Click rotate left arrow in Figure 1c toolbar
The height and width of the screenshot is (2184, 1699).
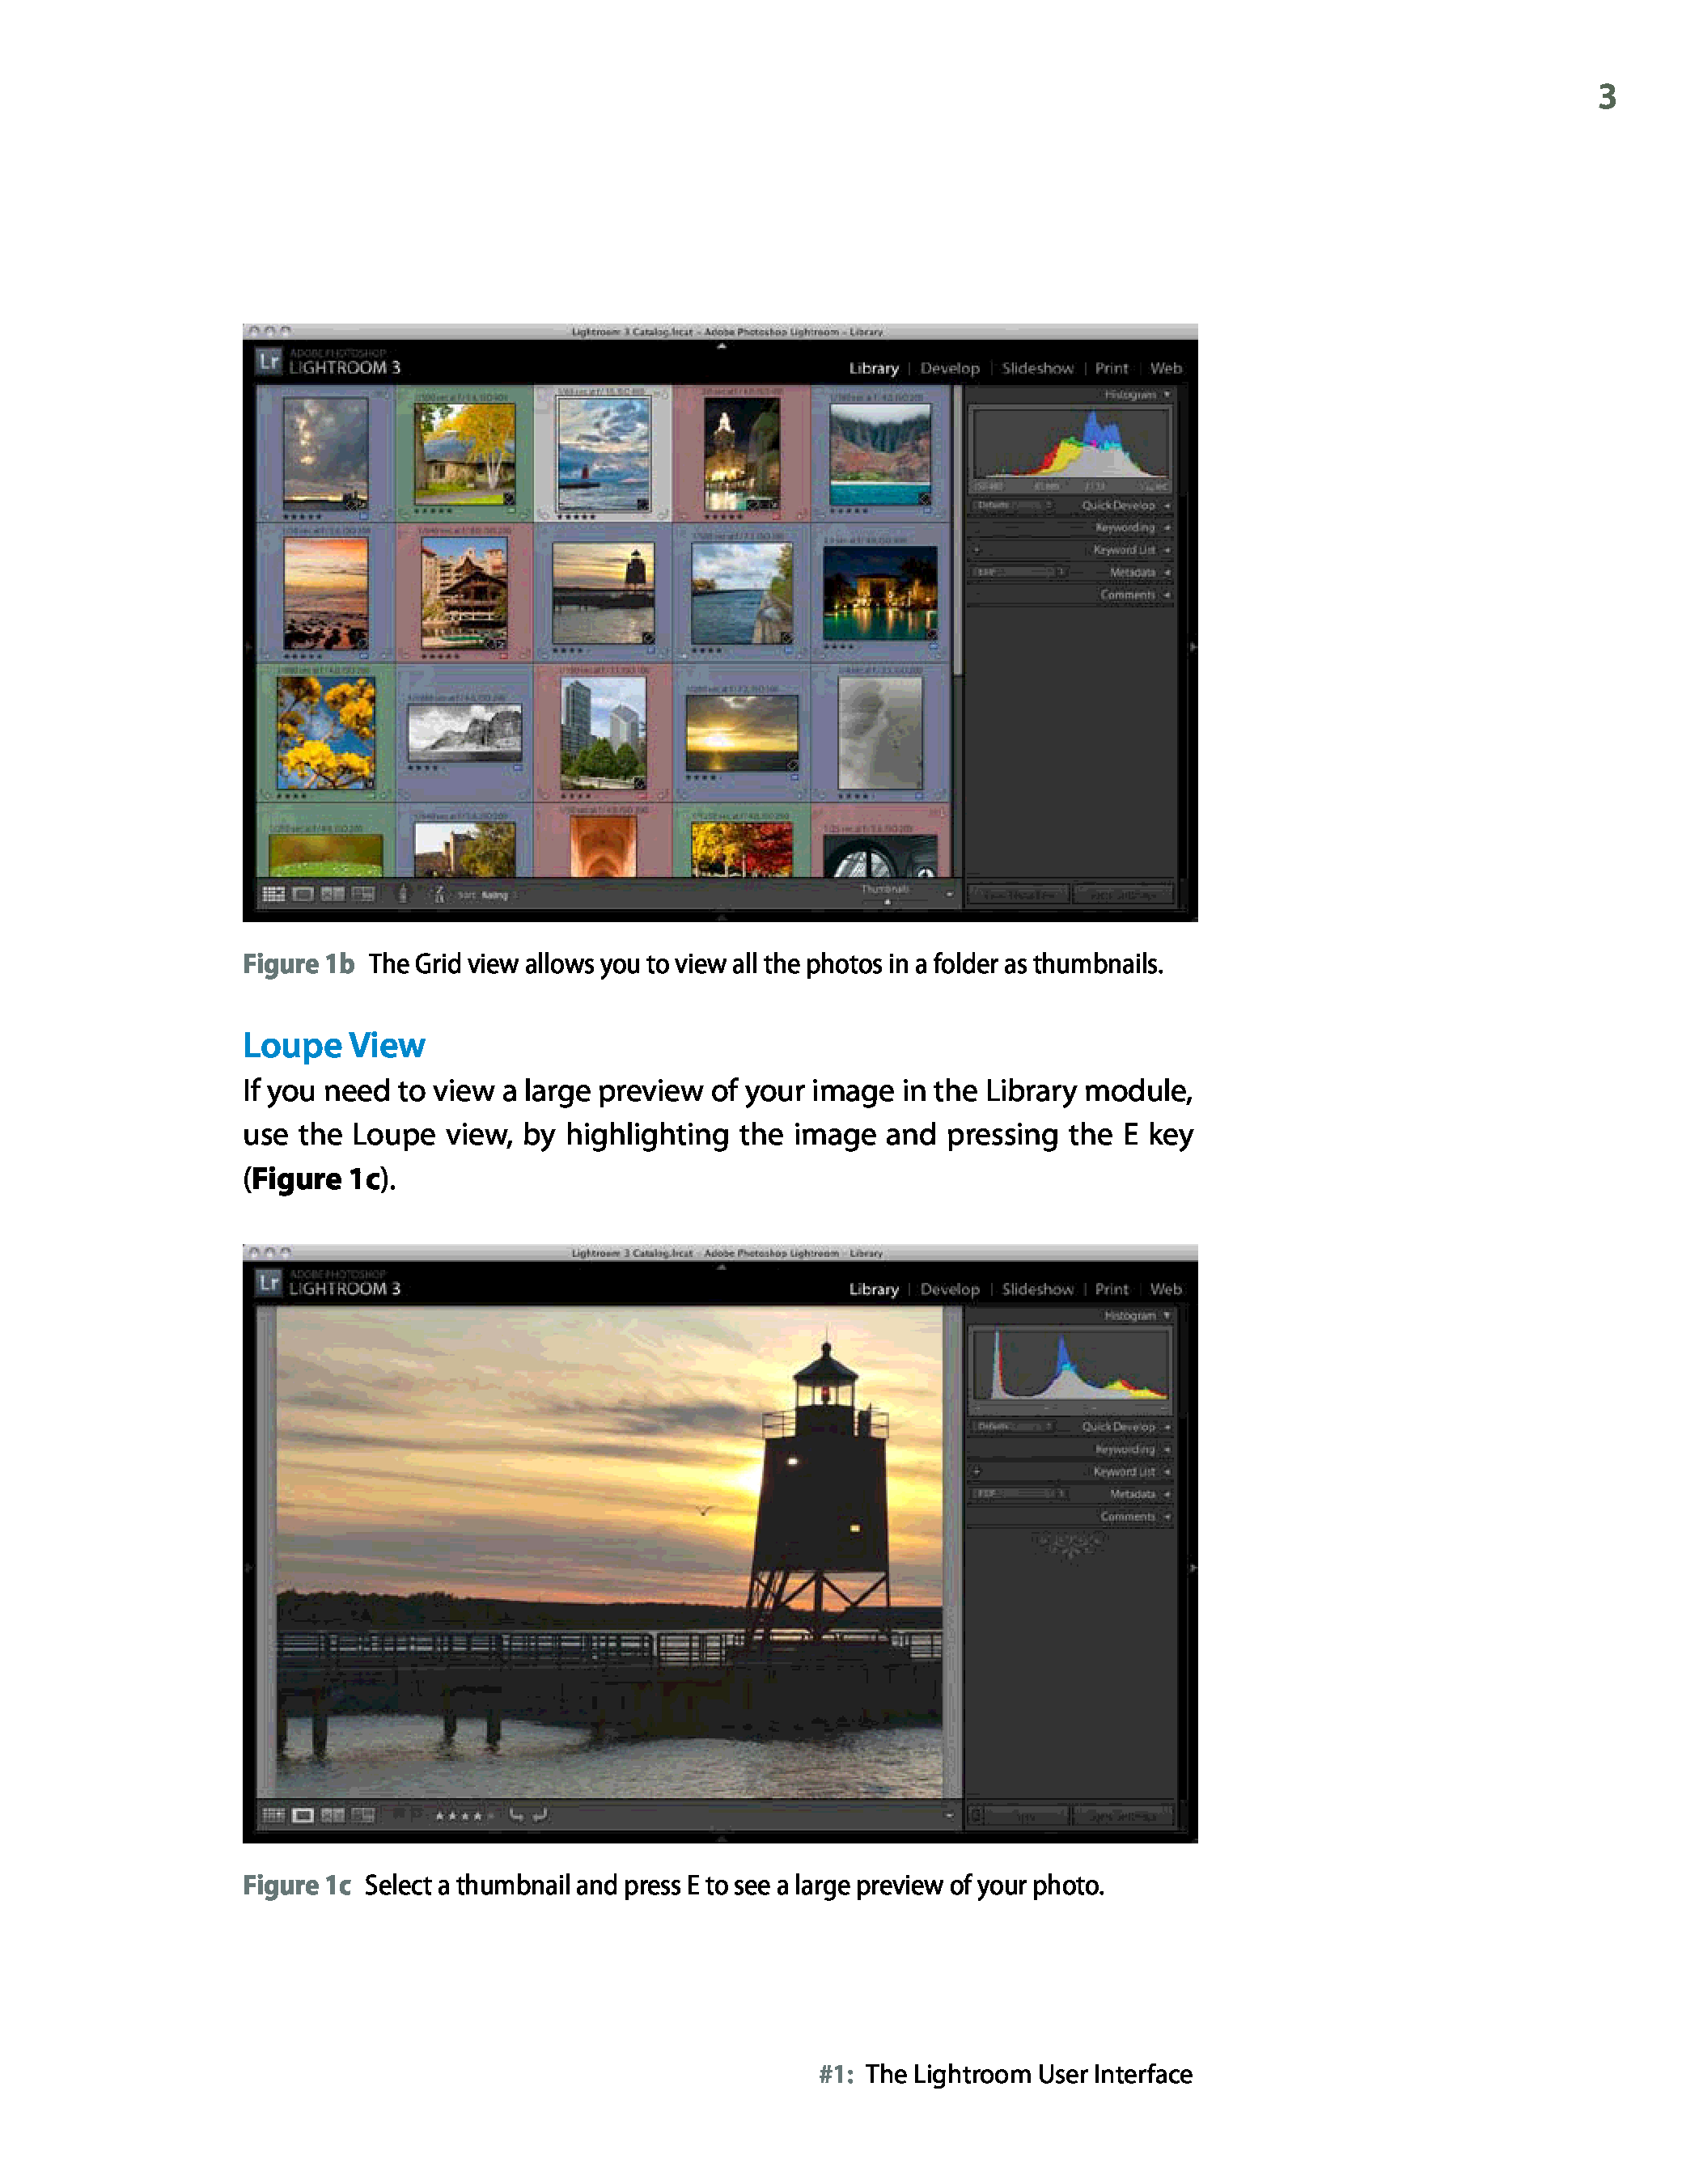tap(517, 1815)
